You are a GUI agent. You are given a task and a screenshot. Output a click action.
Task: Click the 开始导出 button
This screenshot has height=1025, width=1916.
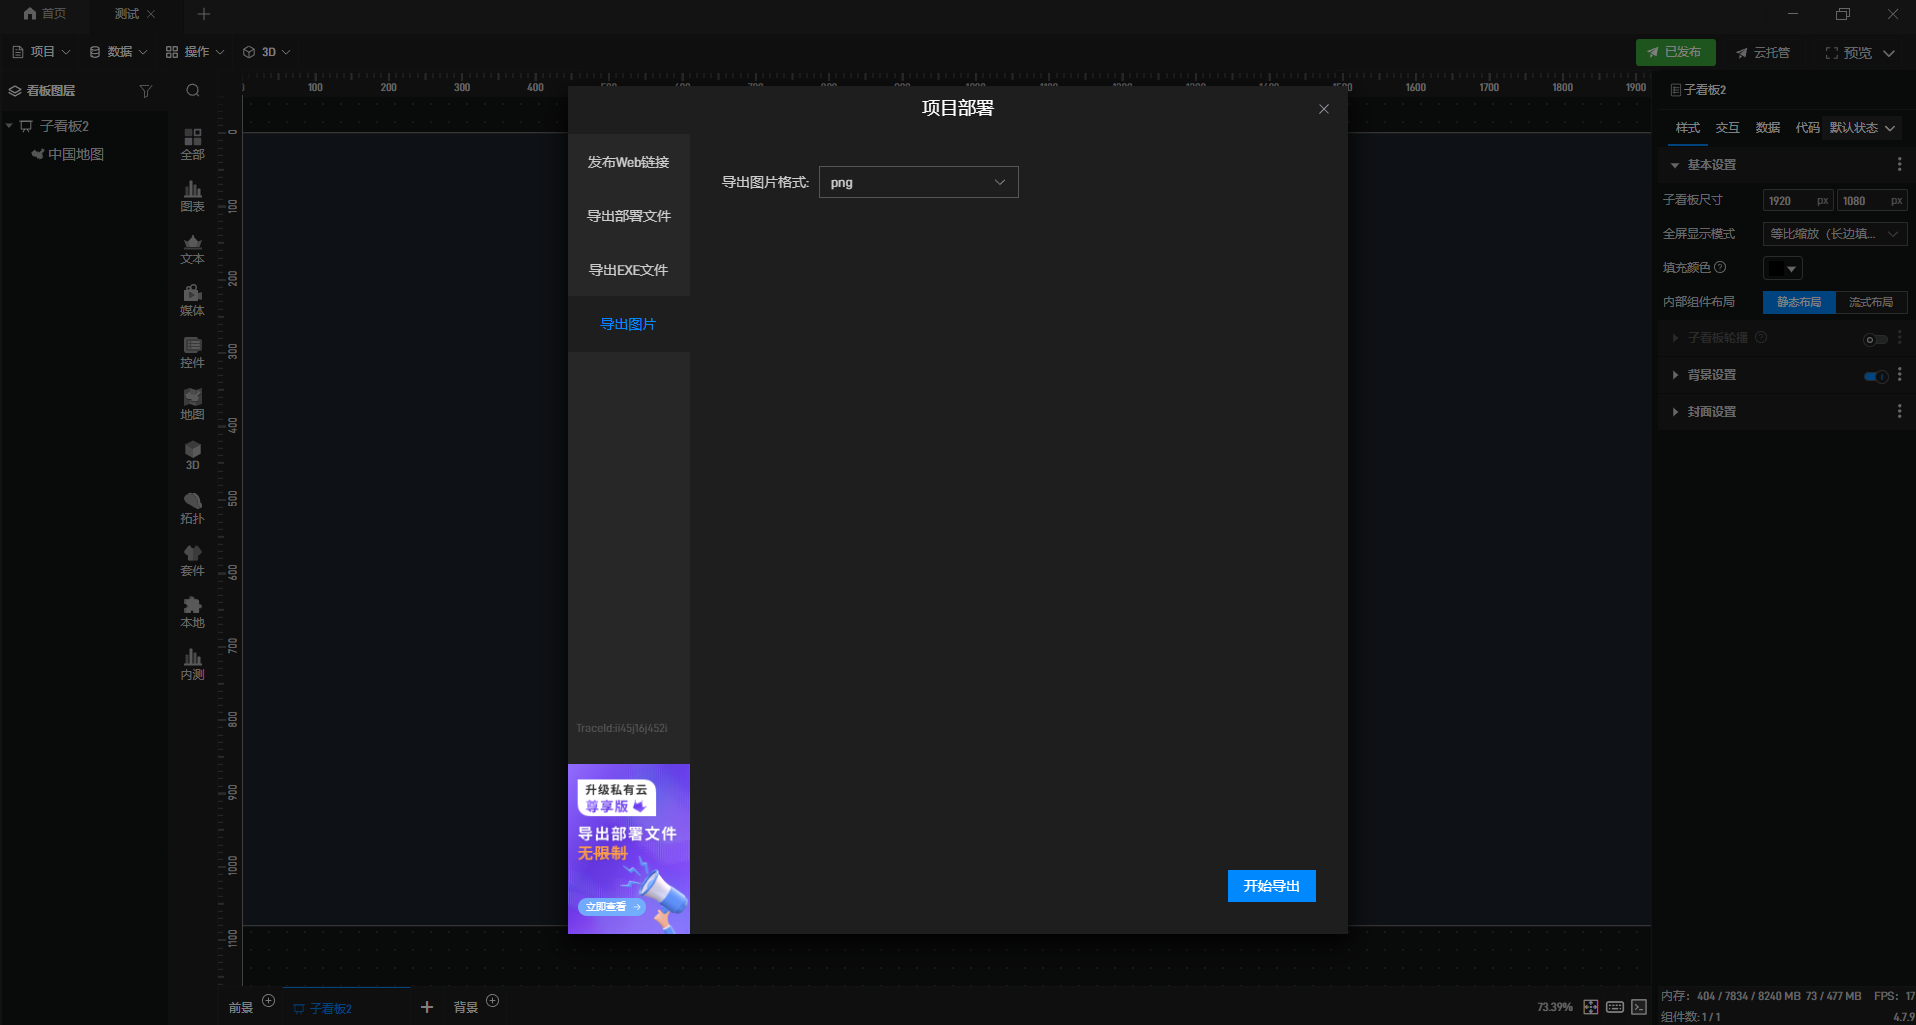[1271, 886]
